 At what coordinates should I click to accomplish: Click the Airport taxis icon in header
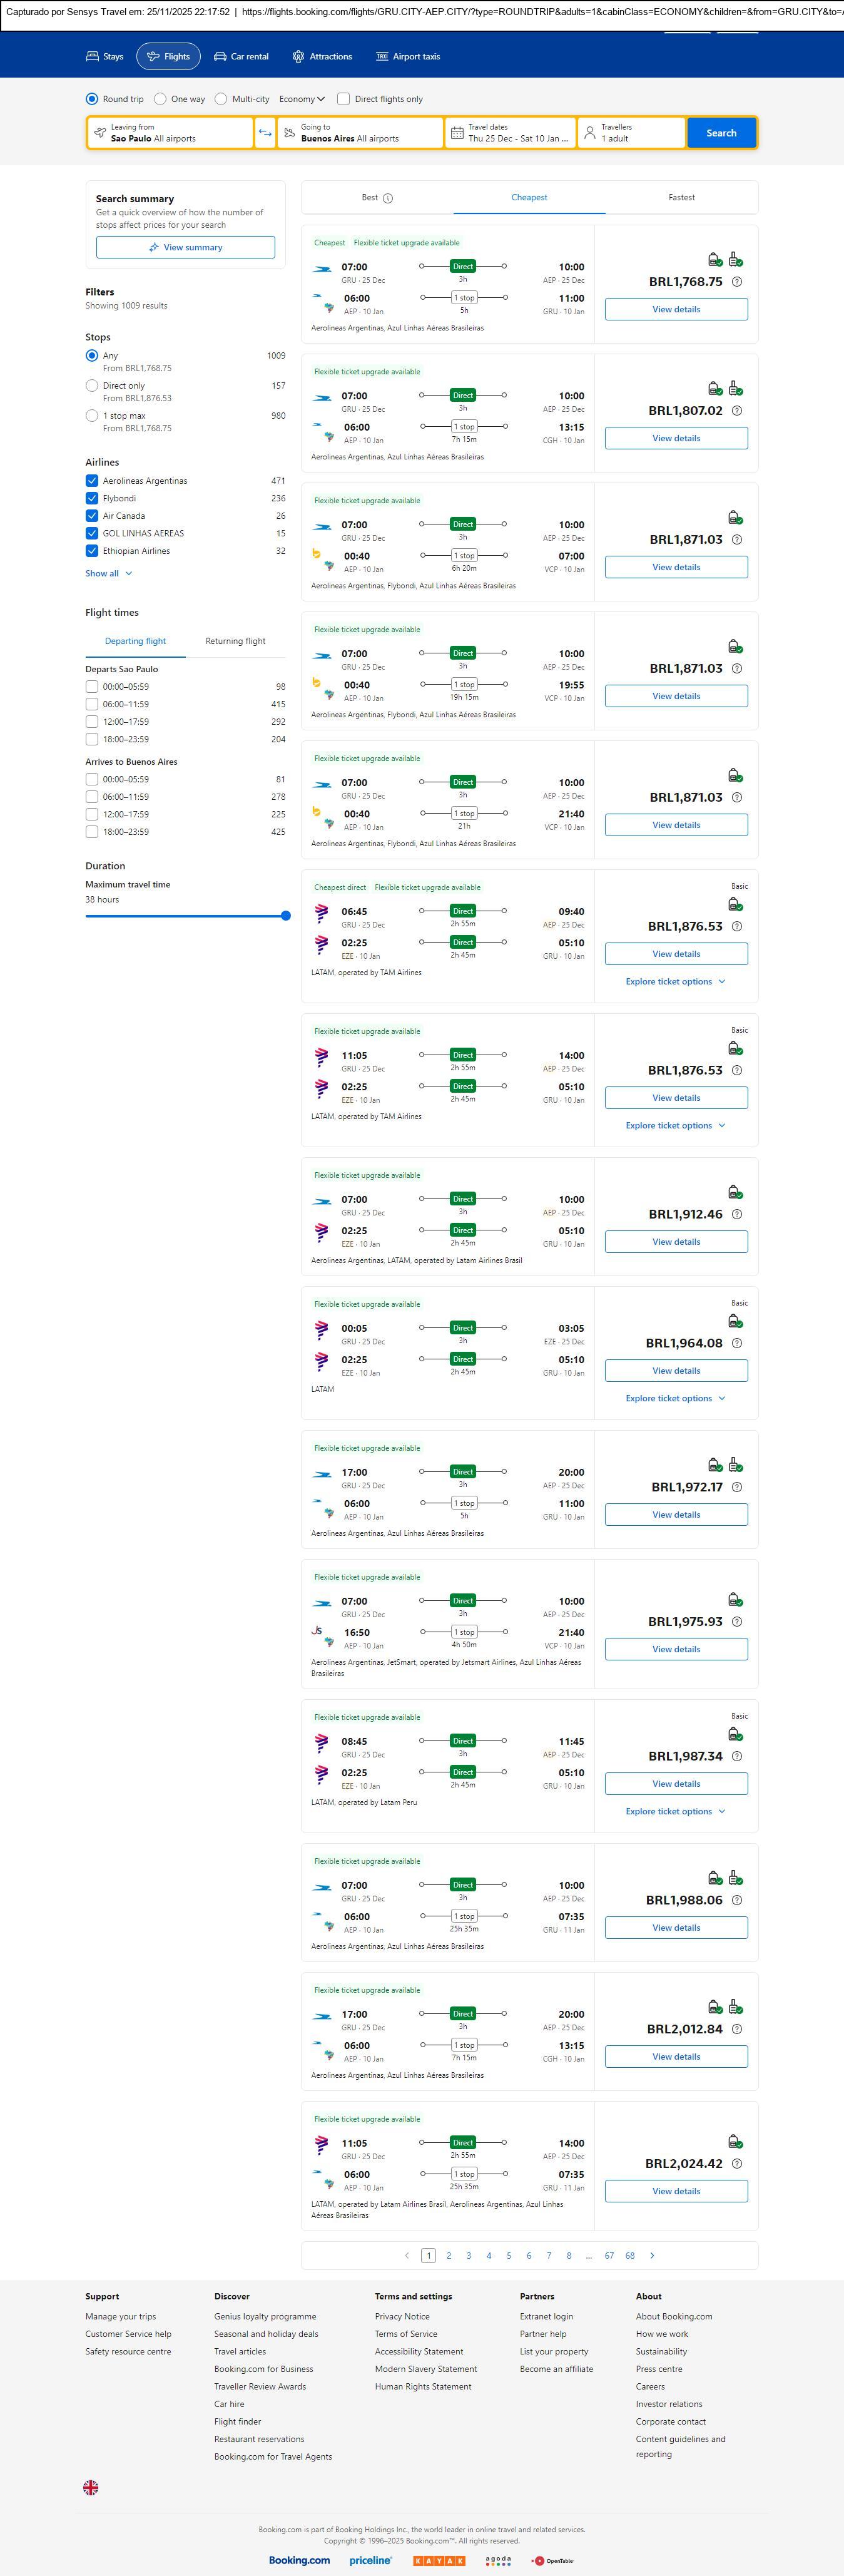point(382,57)
